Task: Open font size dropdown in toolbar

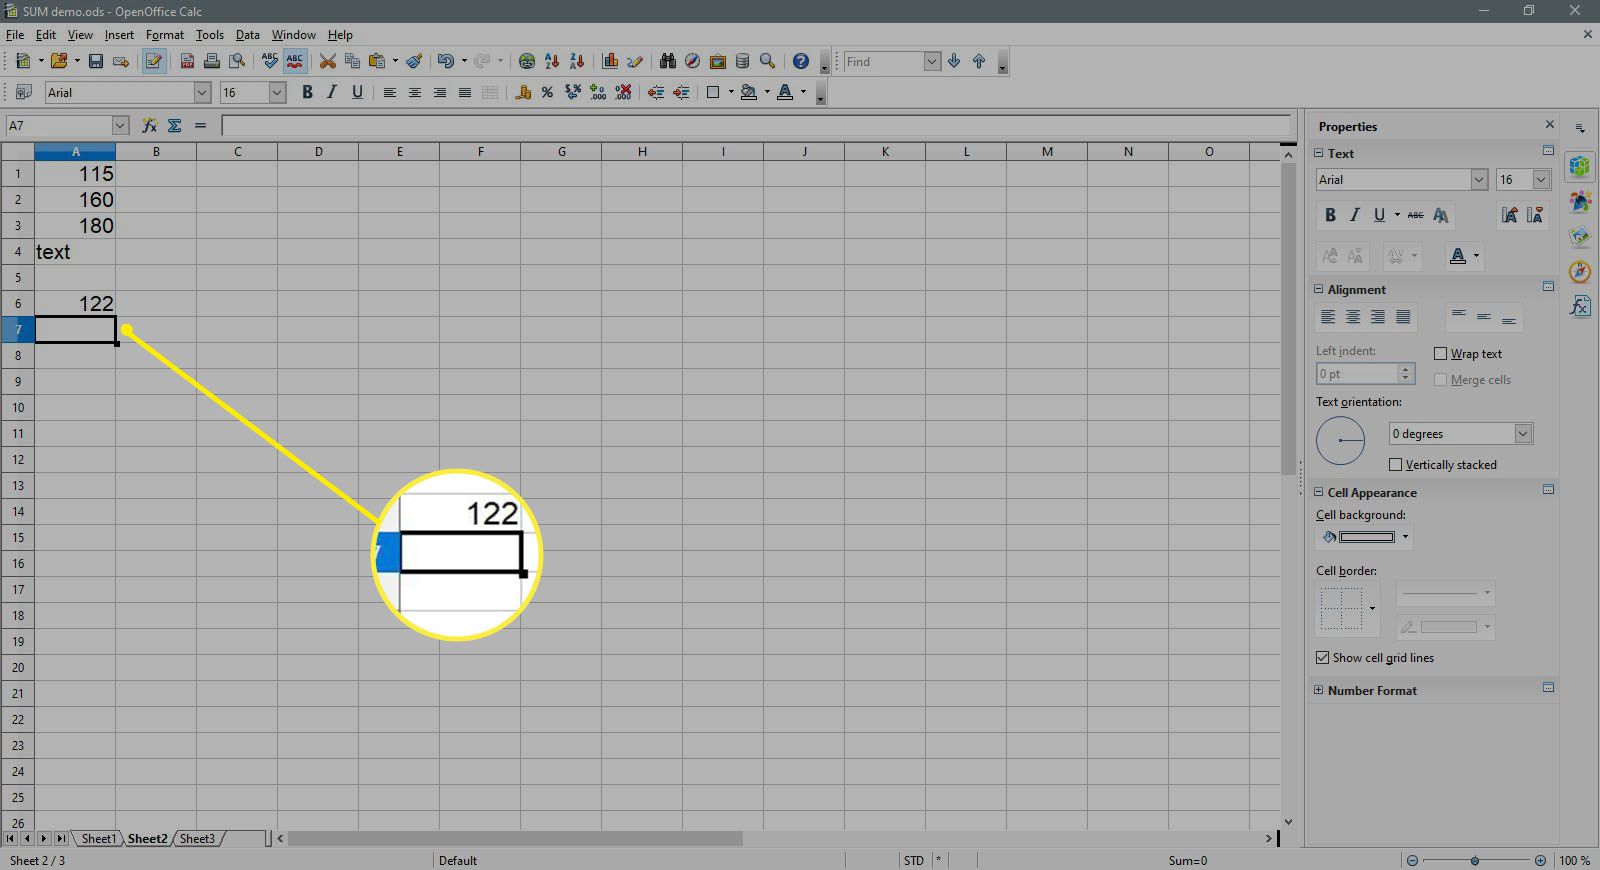Action: click(278, 93)
